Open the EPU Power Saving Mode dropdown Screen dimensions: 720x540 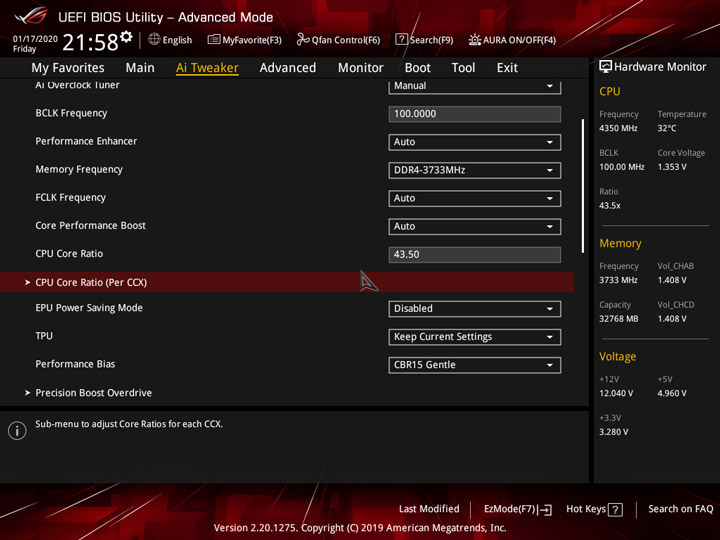(474, 309)
